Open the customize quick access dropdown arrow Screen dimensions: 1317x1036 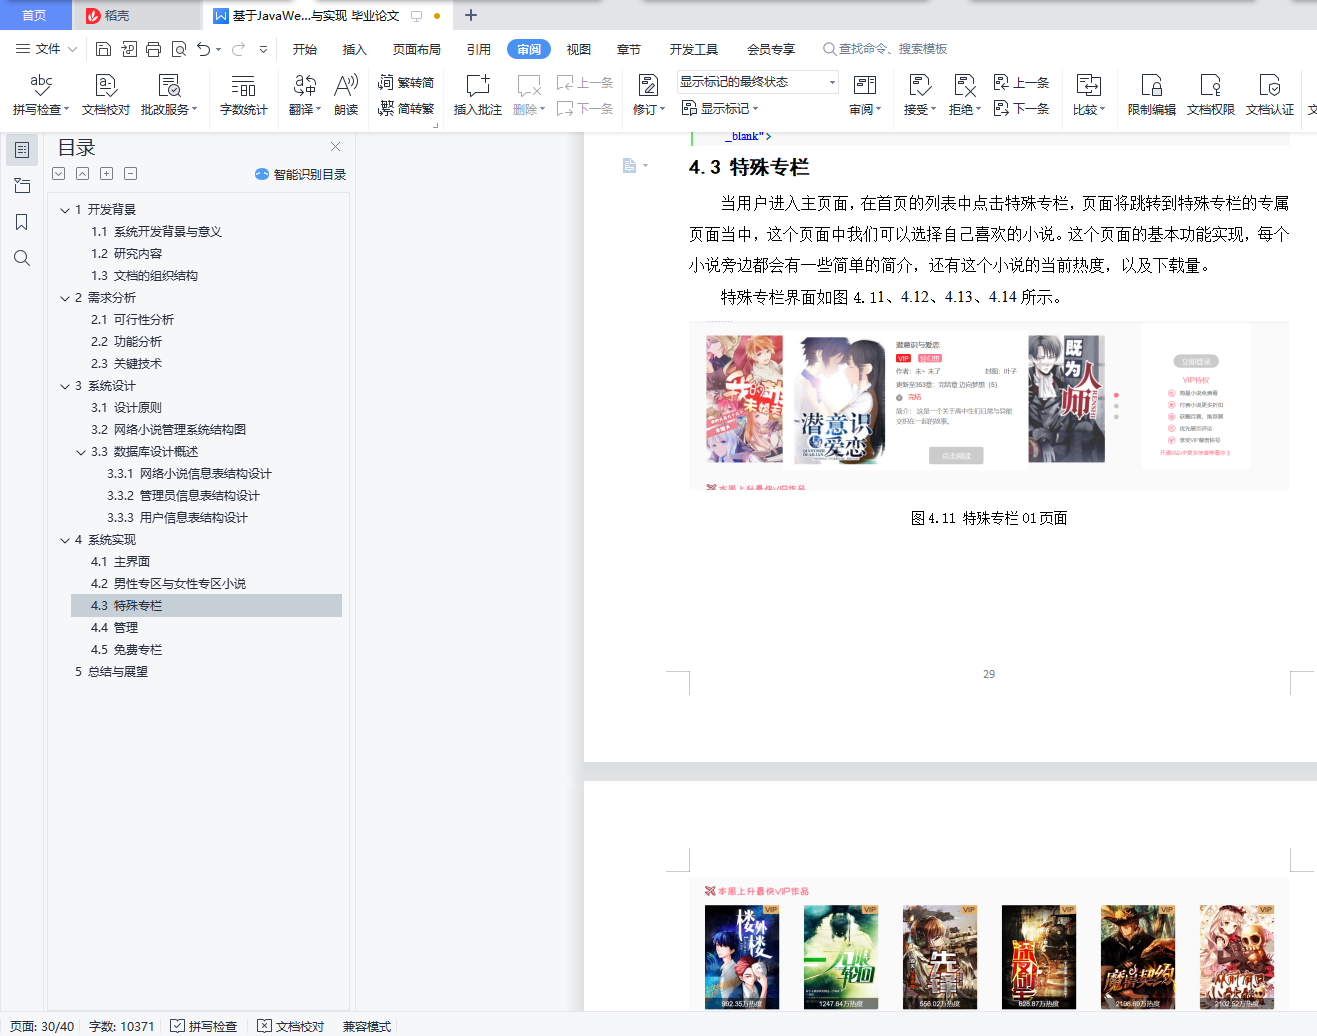click(x=264, y=49)
